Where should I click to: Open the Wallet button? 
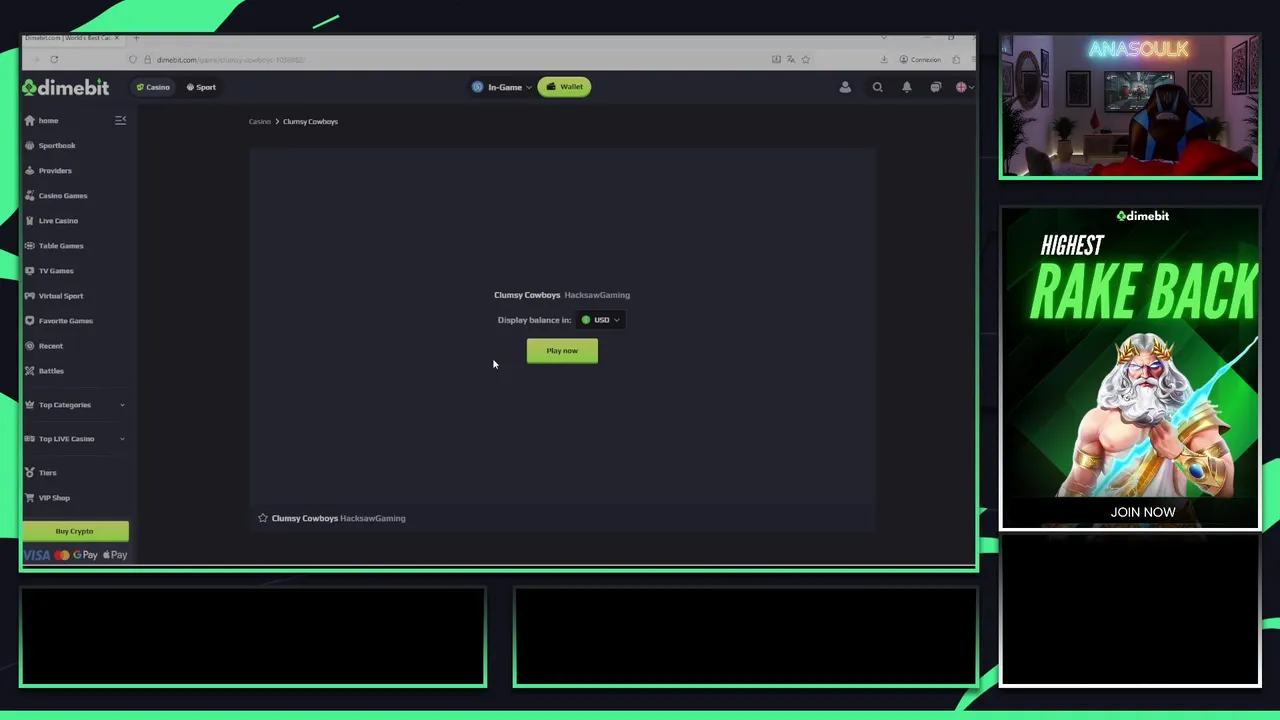pos(564,87)
